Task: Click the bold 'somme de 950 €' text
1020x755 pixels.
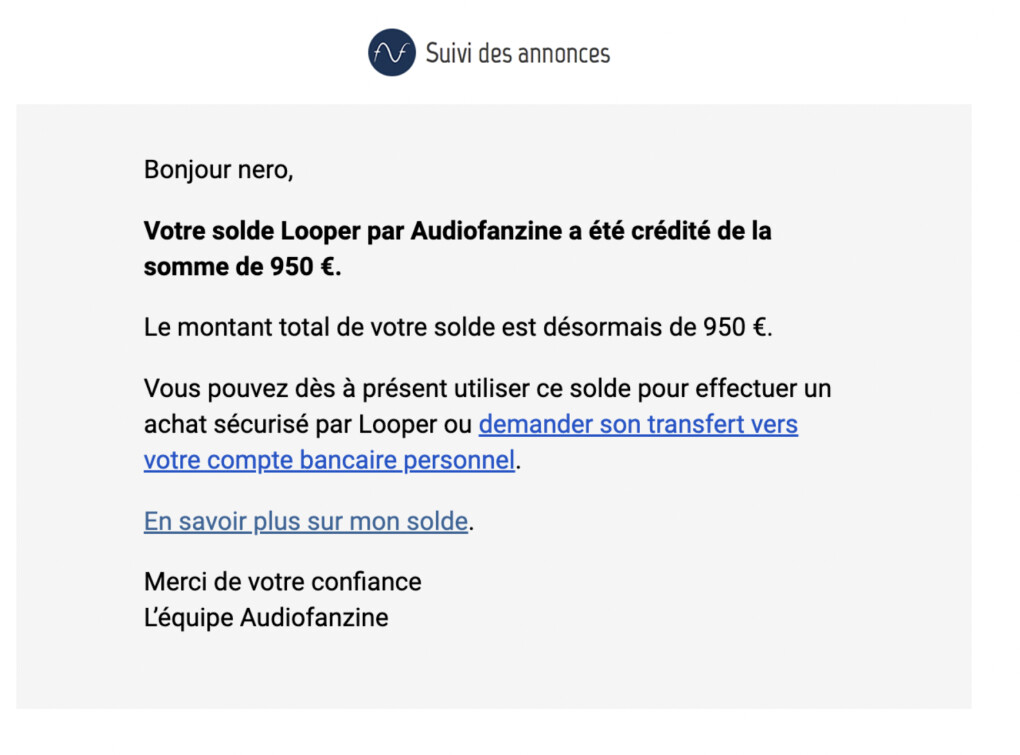Action: coord(240,268)
